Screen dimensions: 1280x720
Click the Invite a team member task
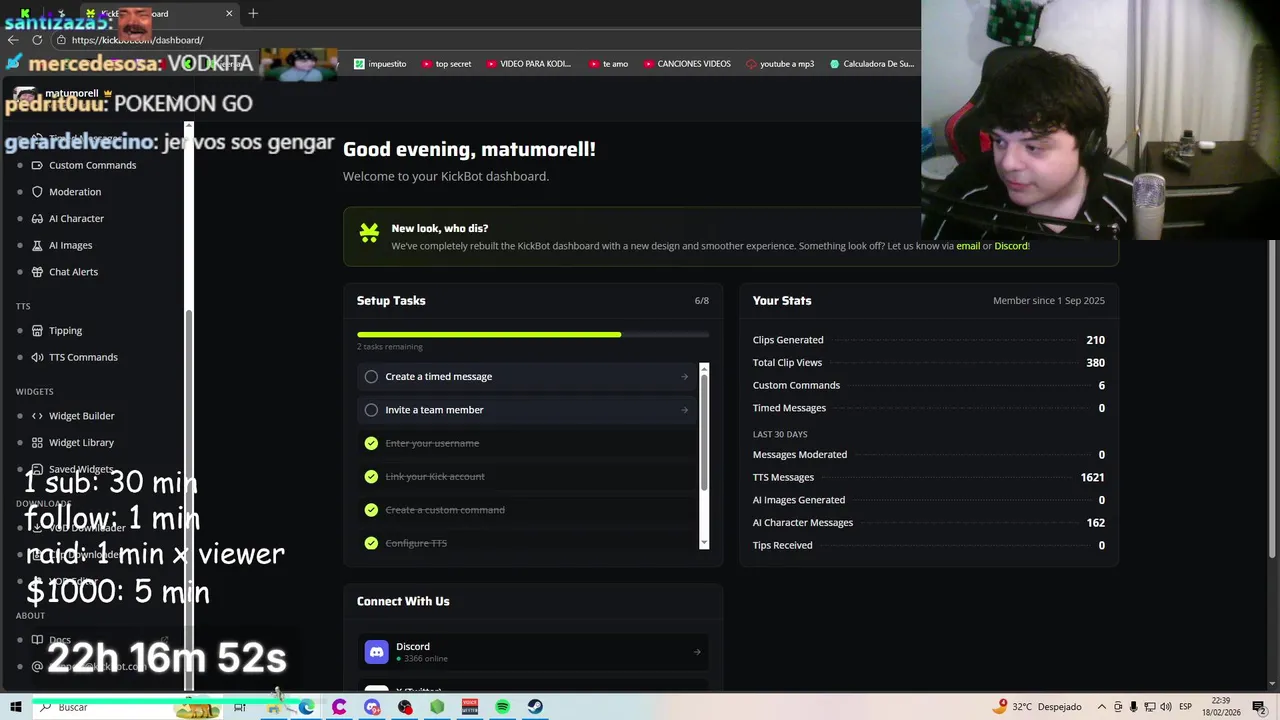tap(527, 410)
